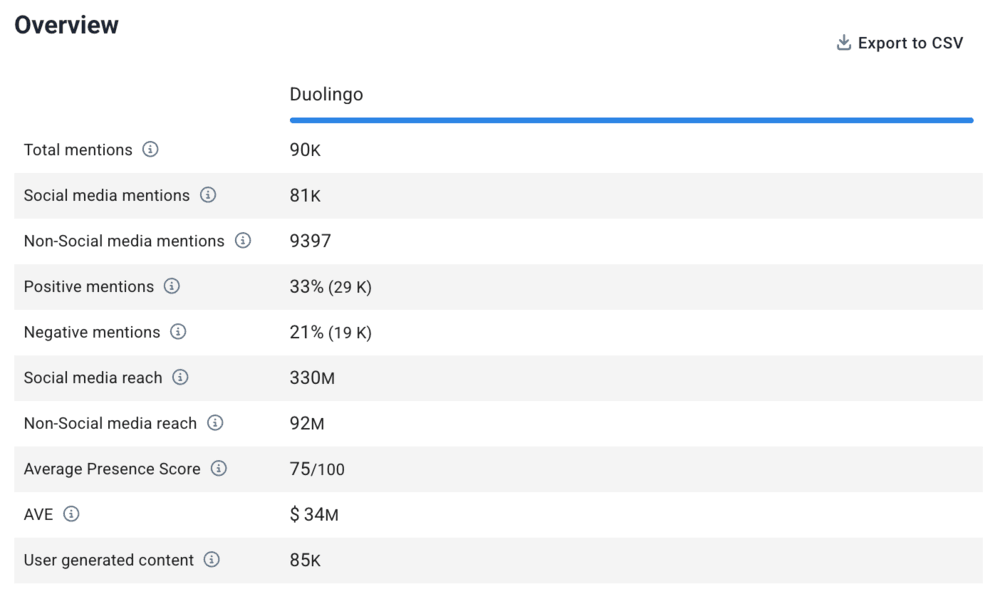The height and width of the screenshot is (594, 1000).
Task: Click the Overview heading
Action: click(x=67, y=25)
